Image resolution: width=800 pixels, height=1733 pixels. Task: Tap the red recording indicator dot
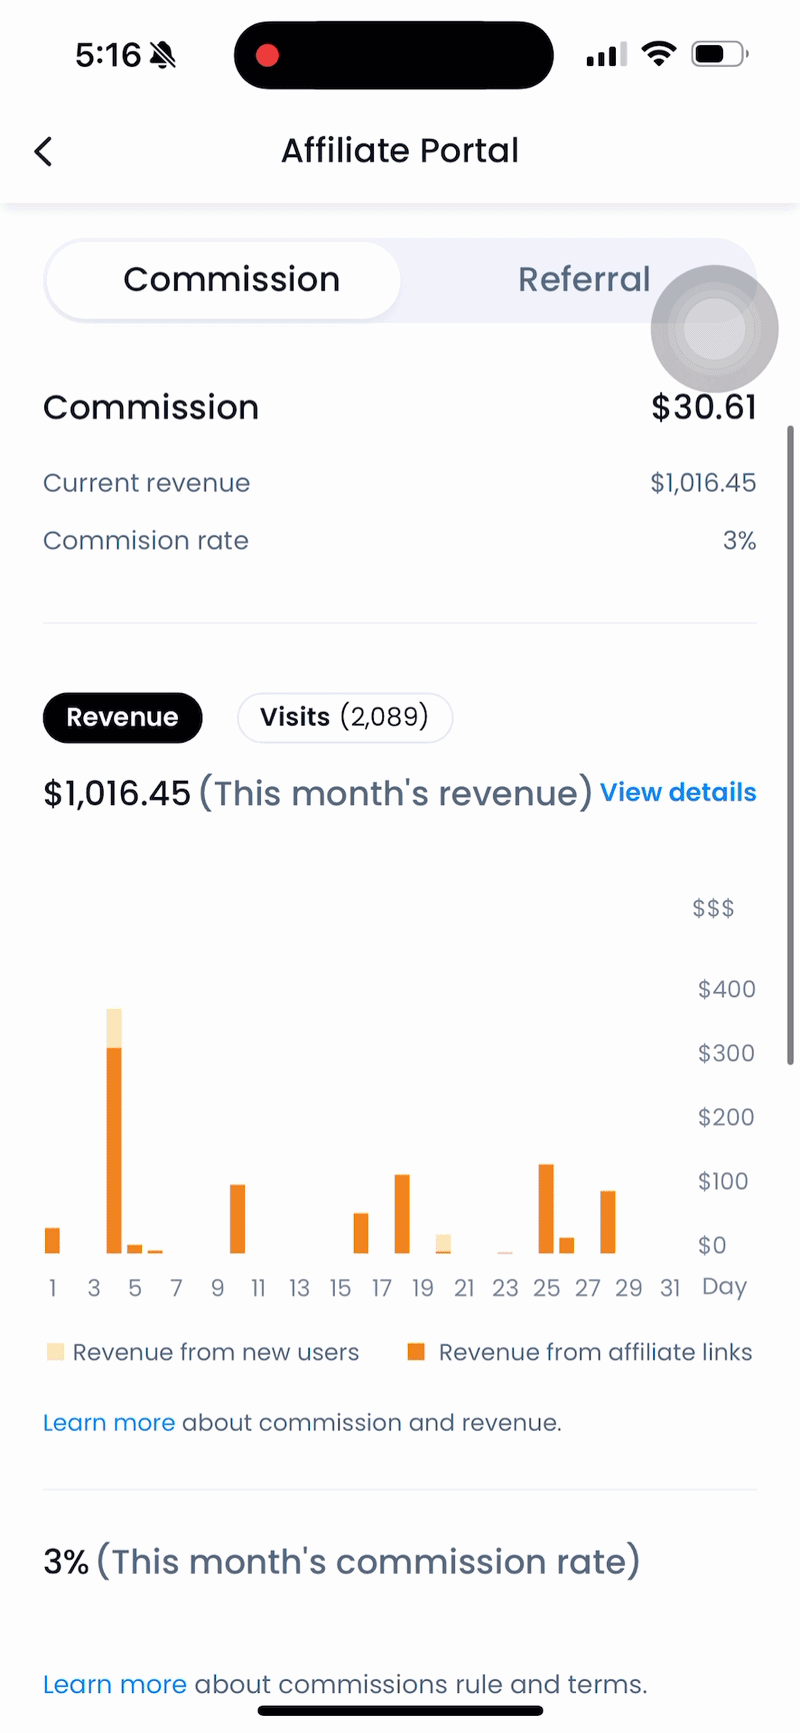coord(267,55)
